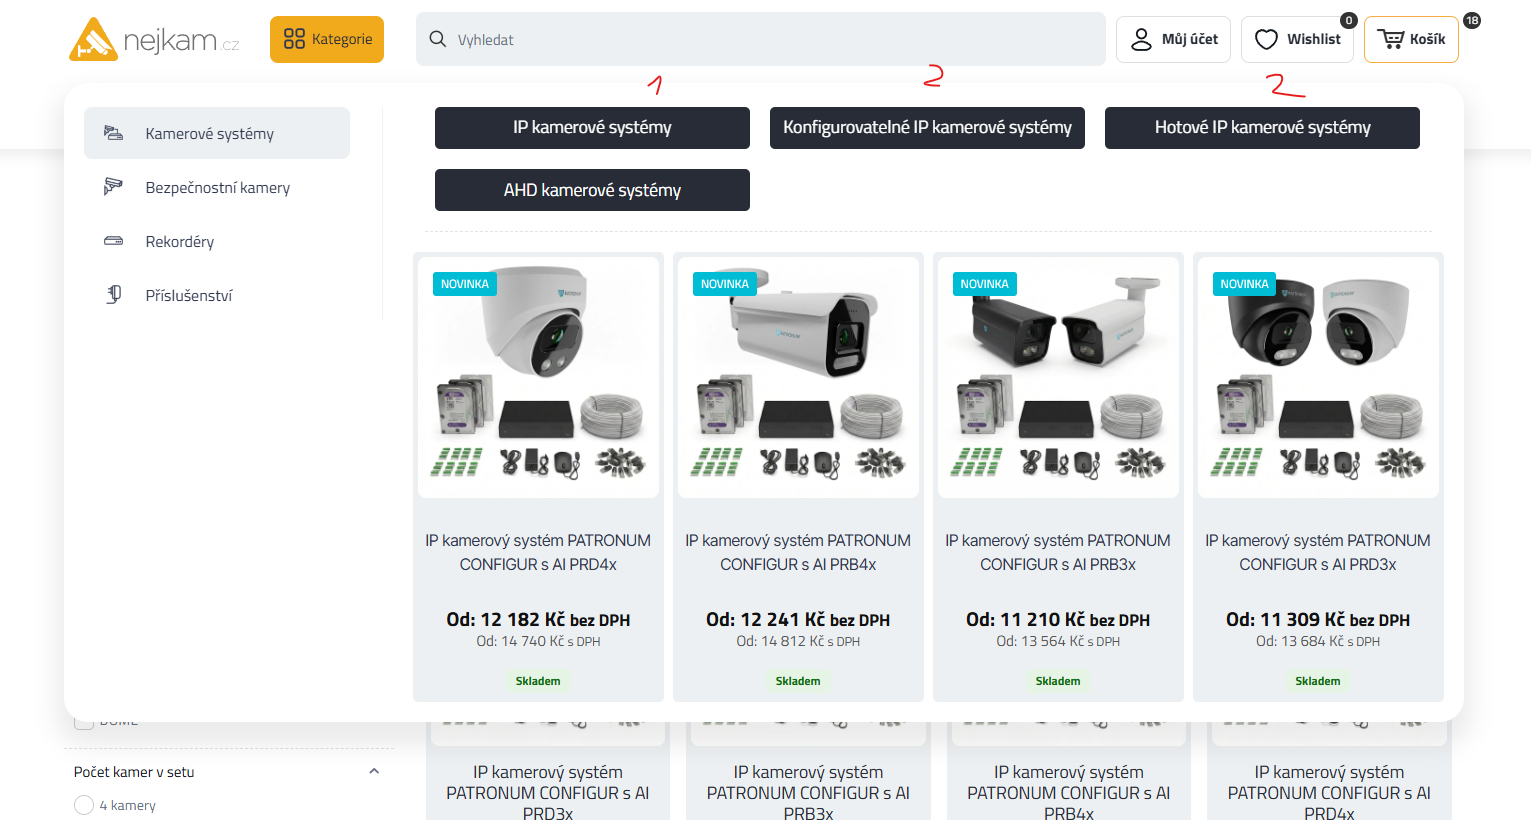Click the Bezpečnostní kamery camera icon

click(x=114, y=187)
